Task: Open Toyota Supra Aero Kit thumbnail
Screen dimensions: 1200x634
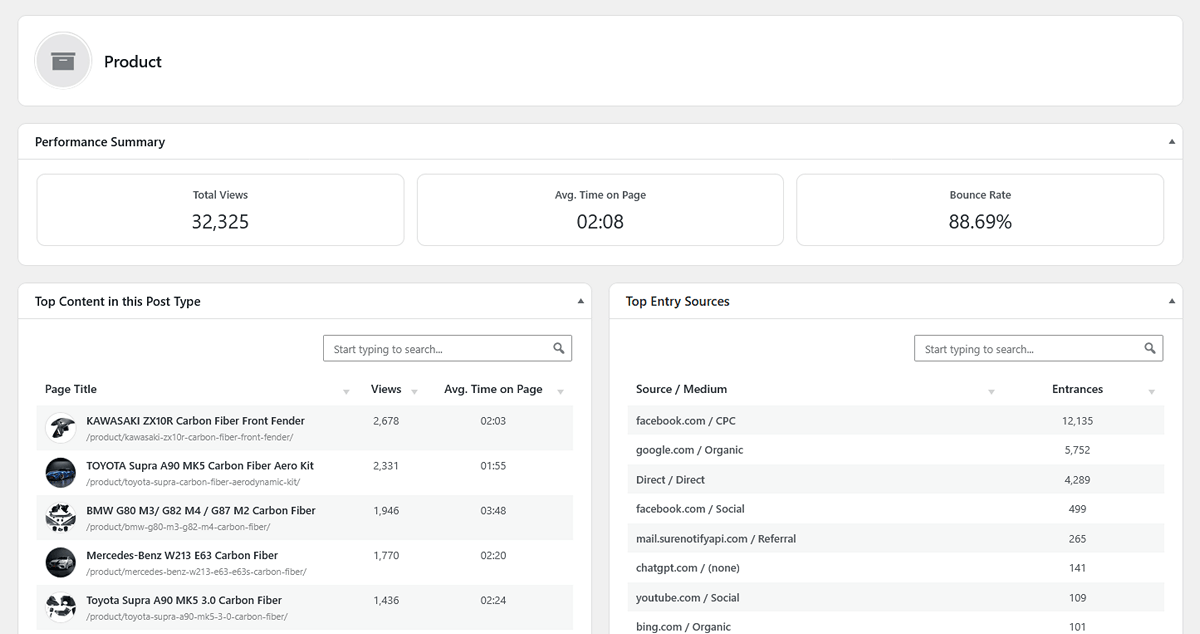Action: point(61,473)
